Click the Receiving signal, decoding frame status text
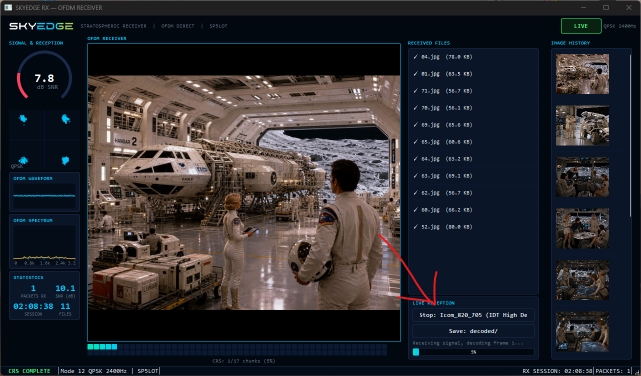Viewport: 641px width, 376px height. coord(468,343)
